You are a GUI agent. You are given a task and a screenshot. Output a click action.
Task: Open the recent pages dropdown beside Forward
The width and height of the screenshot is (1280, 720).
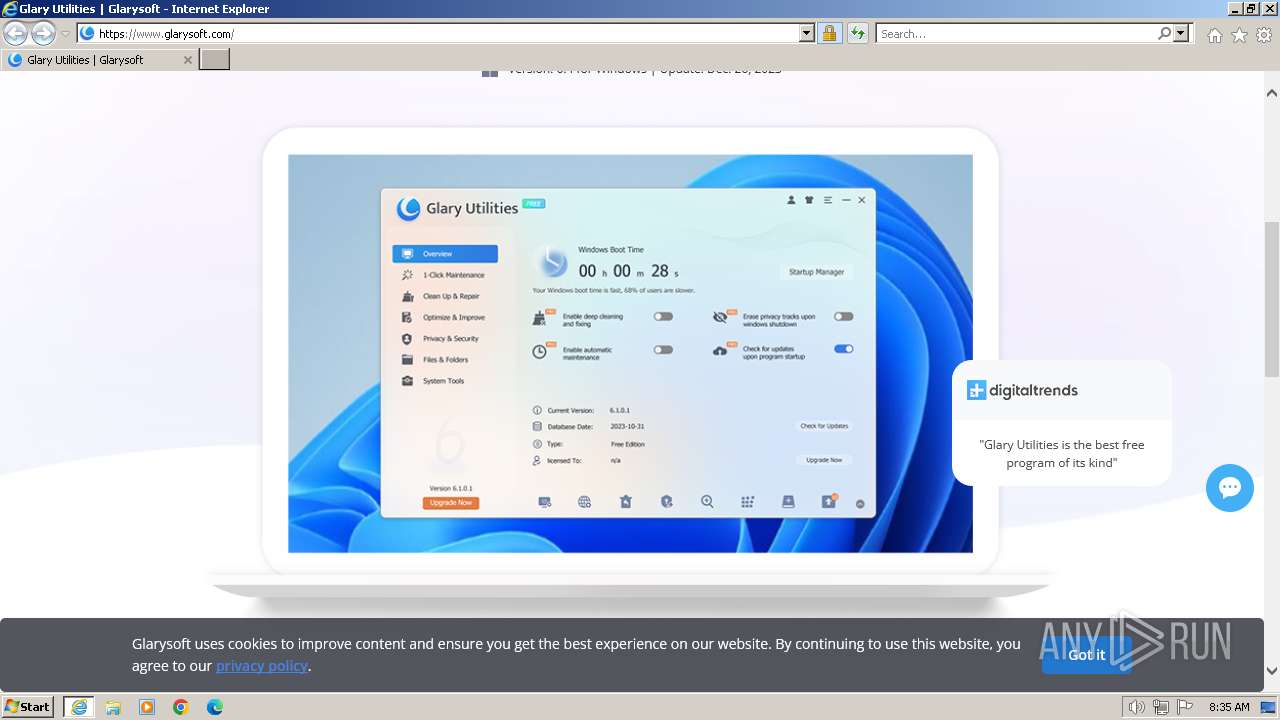pyautogui.click(x=66, y=34)
